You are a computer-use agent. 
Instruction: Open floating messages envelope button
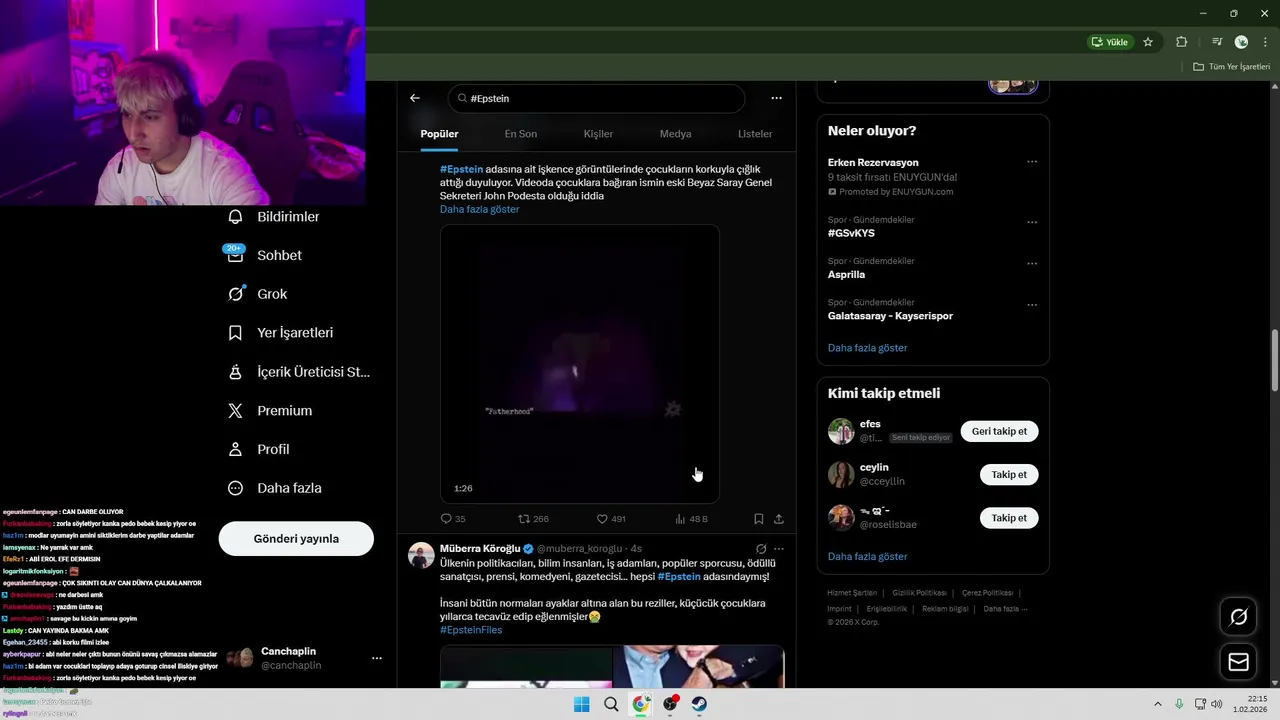tap(1238, 662)
